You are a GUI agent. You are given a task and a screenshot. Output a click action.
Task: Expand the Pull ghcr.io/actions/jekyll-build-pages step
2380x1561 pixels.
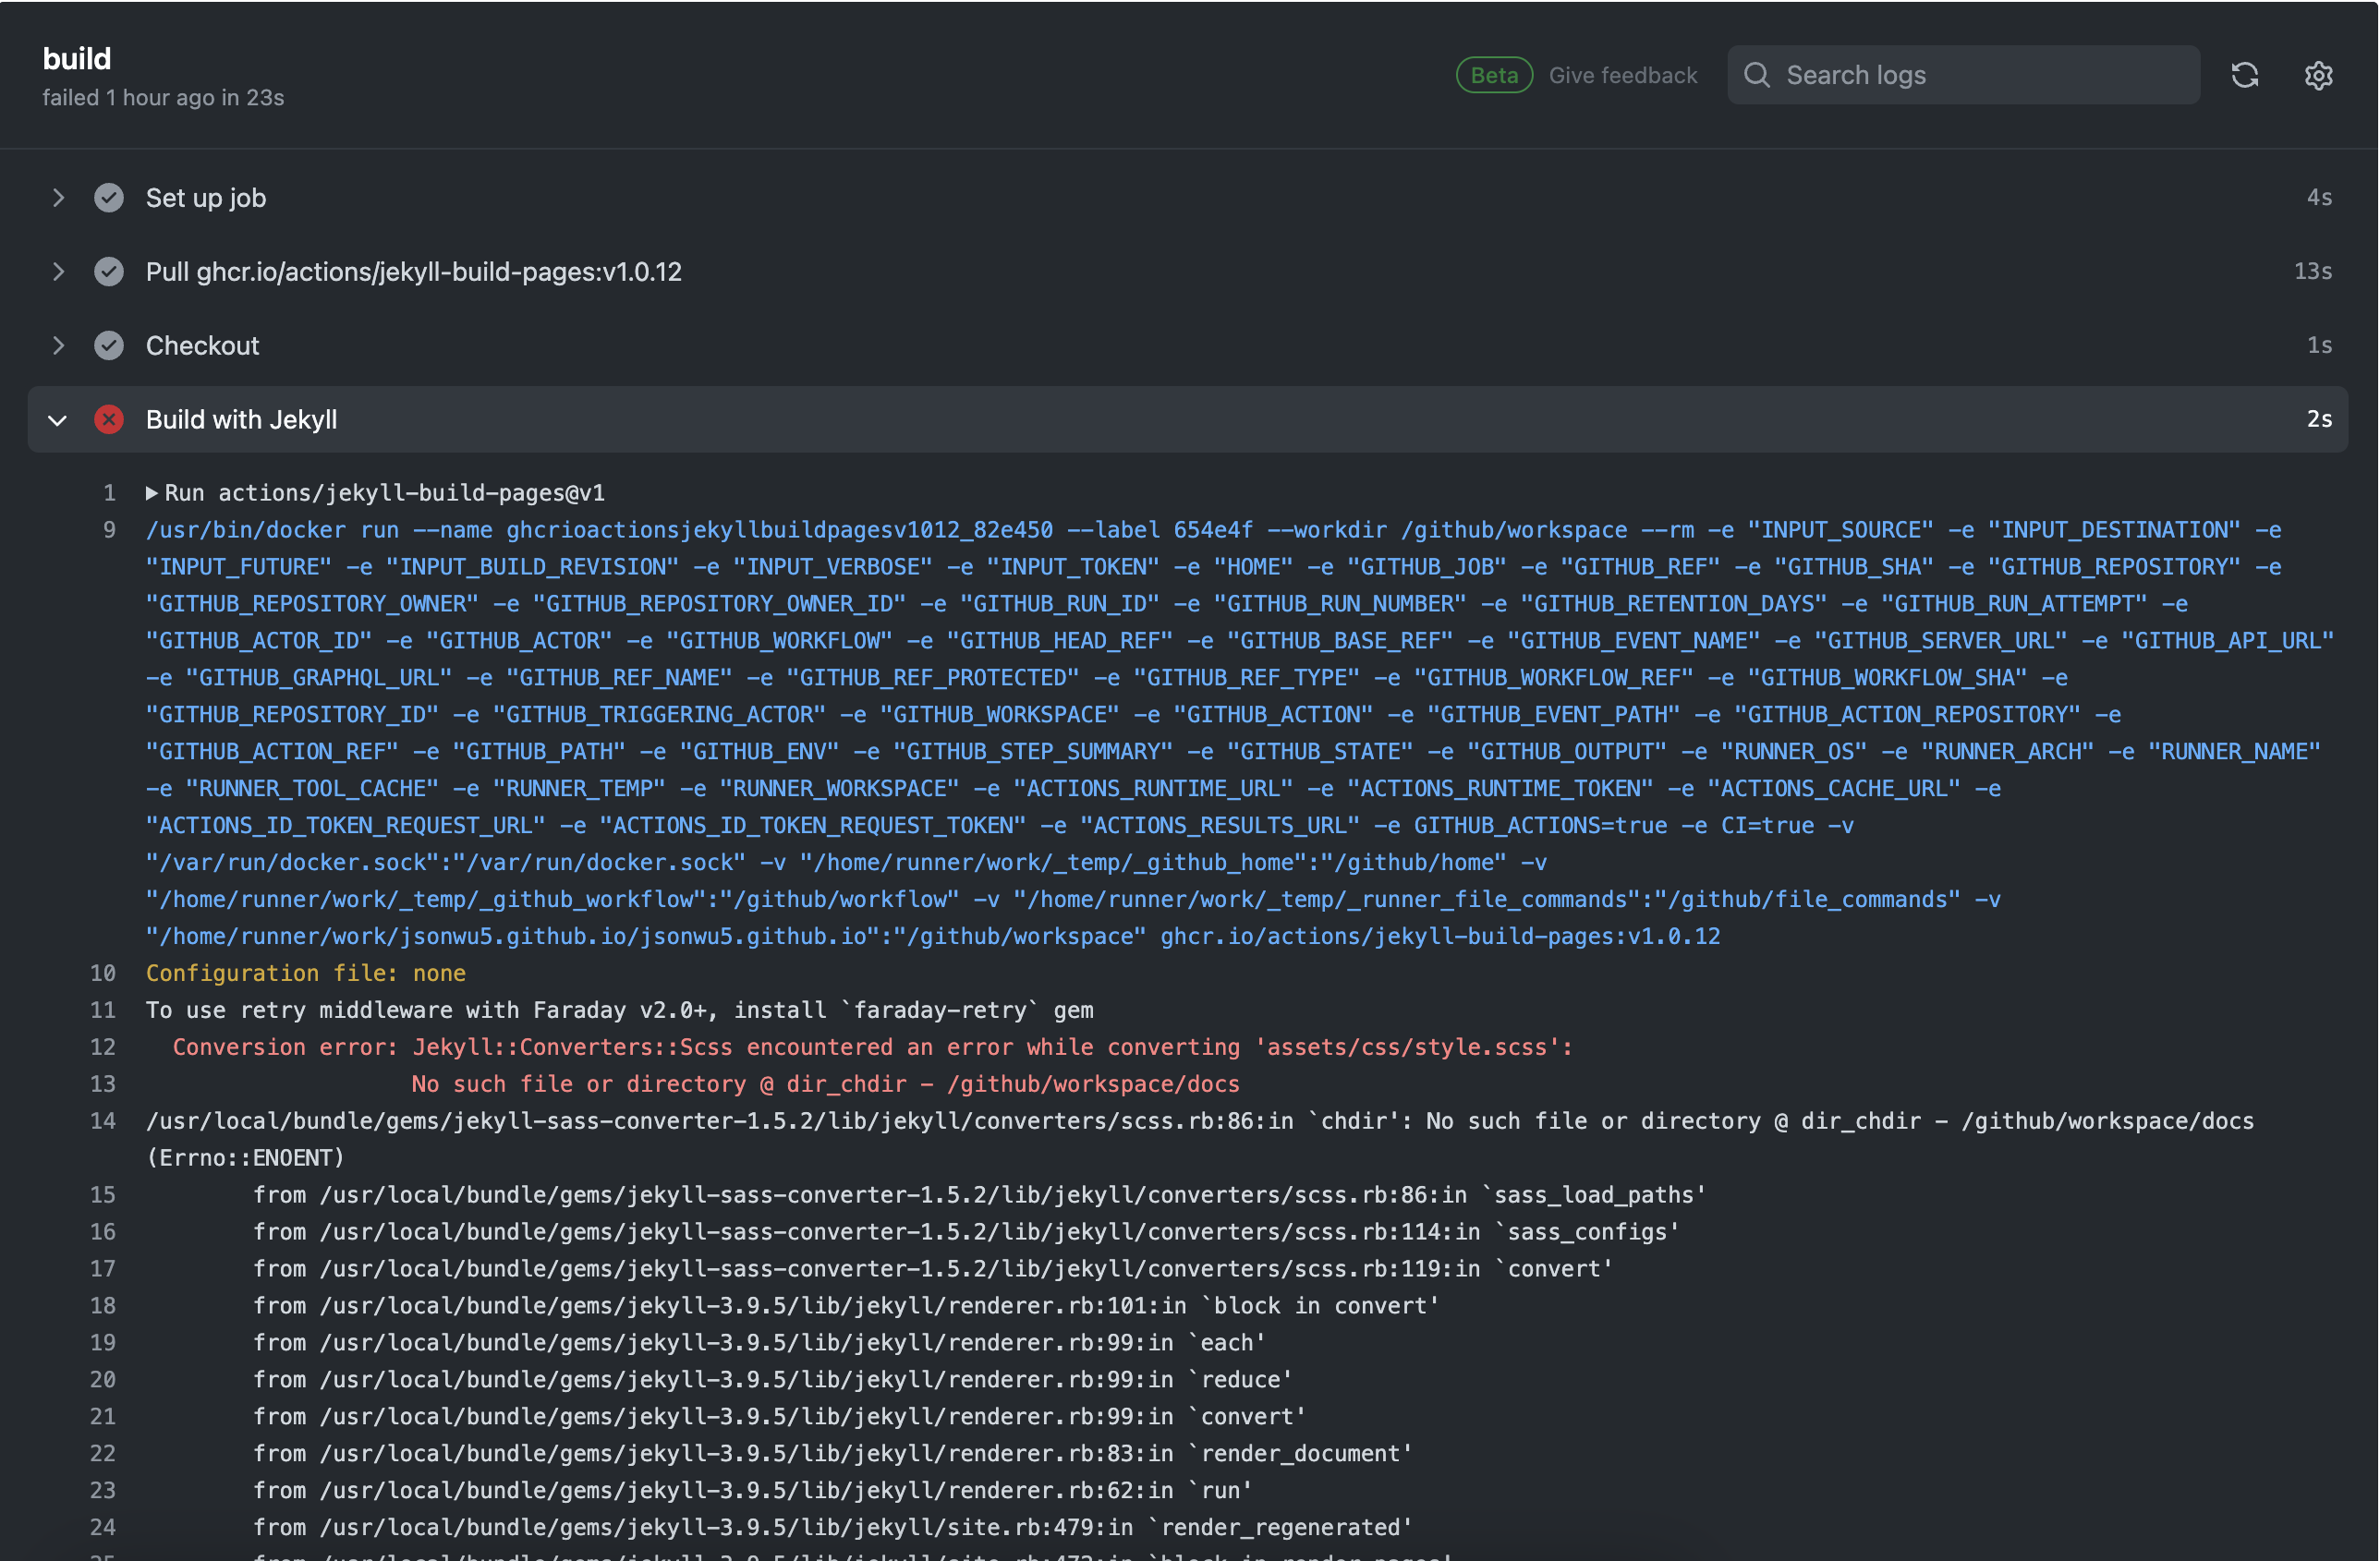(58, 272)
